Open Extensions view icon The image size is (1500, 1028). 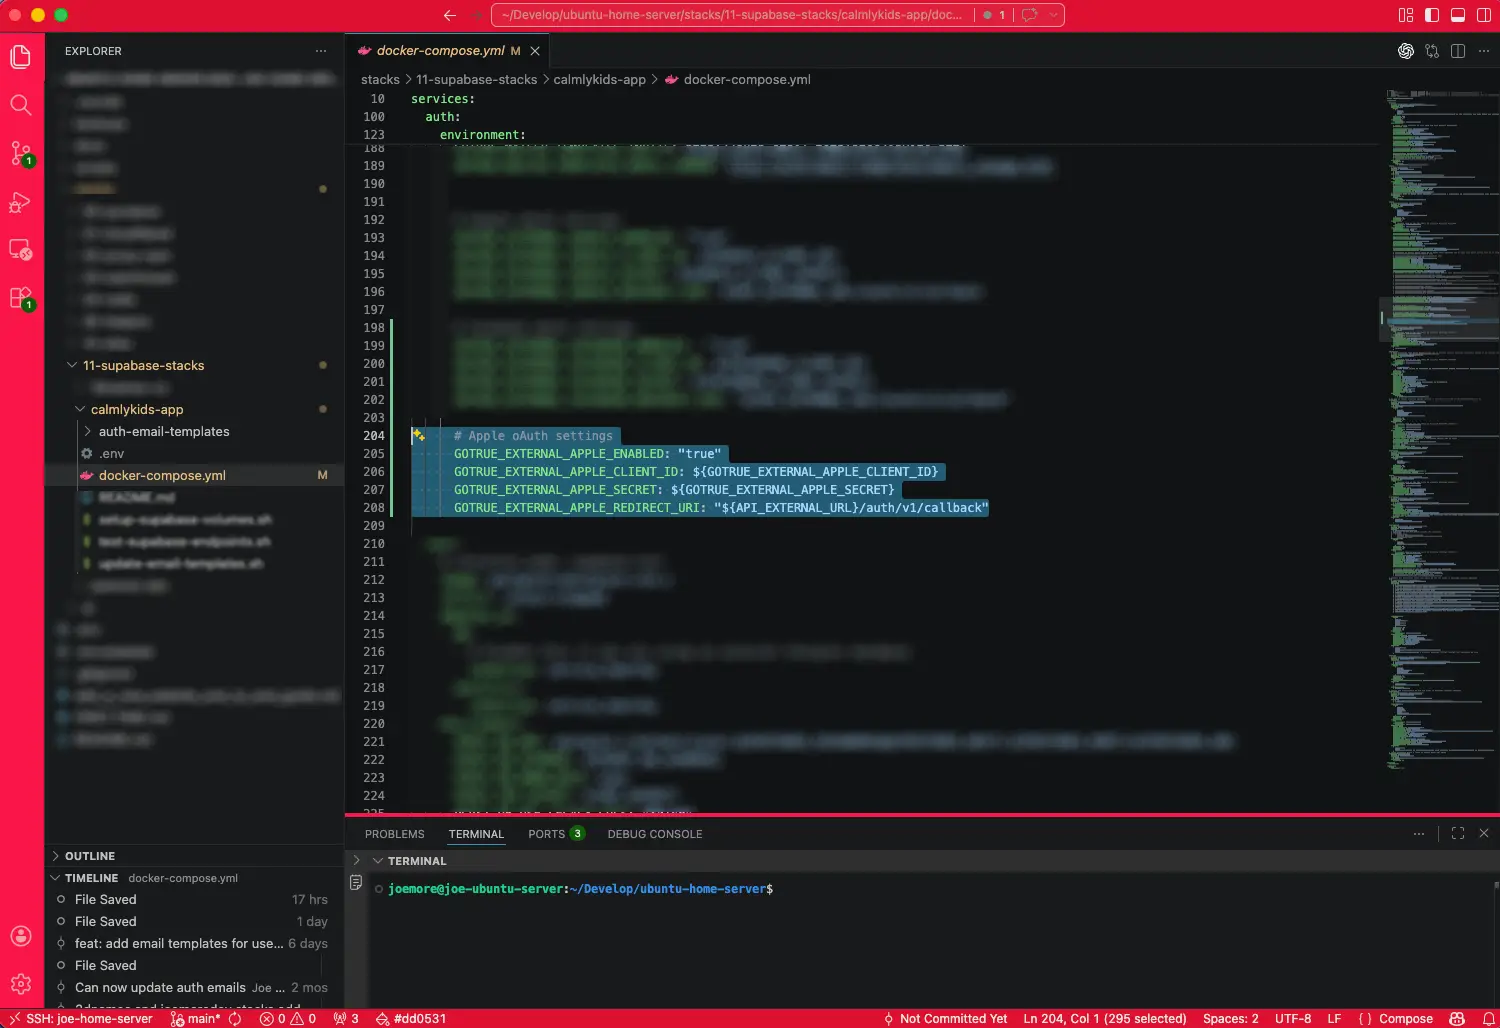pyautogui.click(x=21, y=298)
